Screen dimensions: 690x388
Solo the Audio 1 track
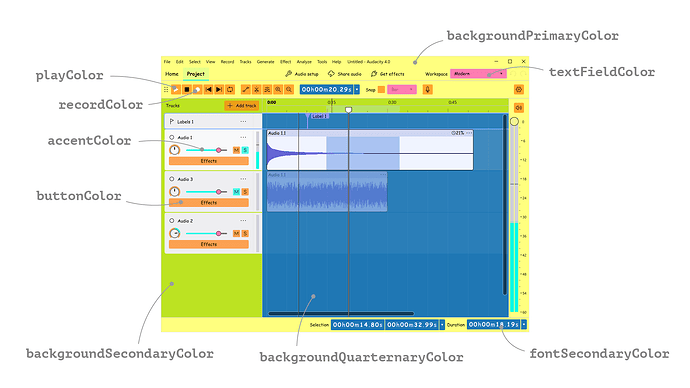(245, 150)
